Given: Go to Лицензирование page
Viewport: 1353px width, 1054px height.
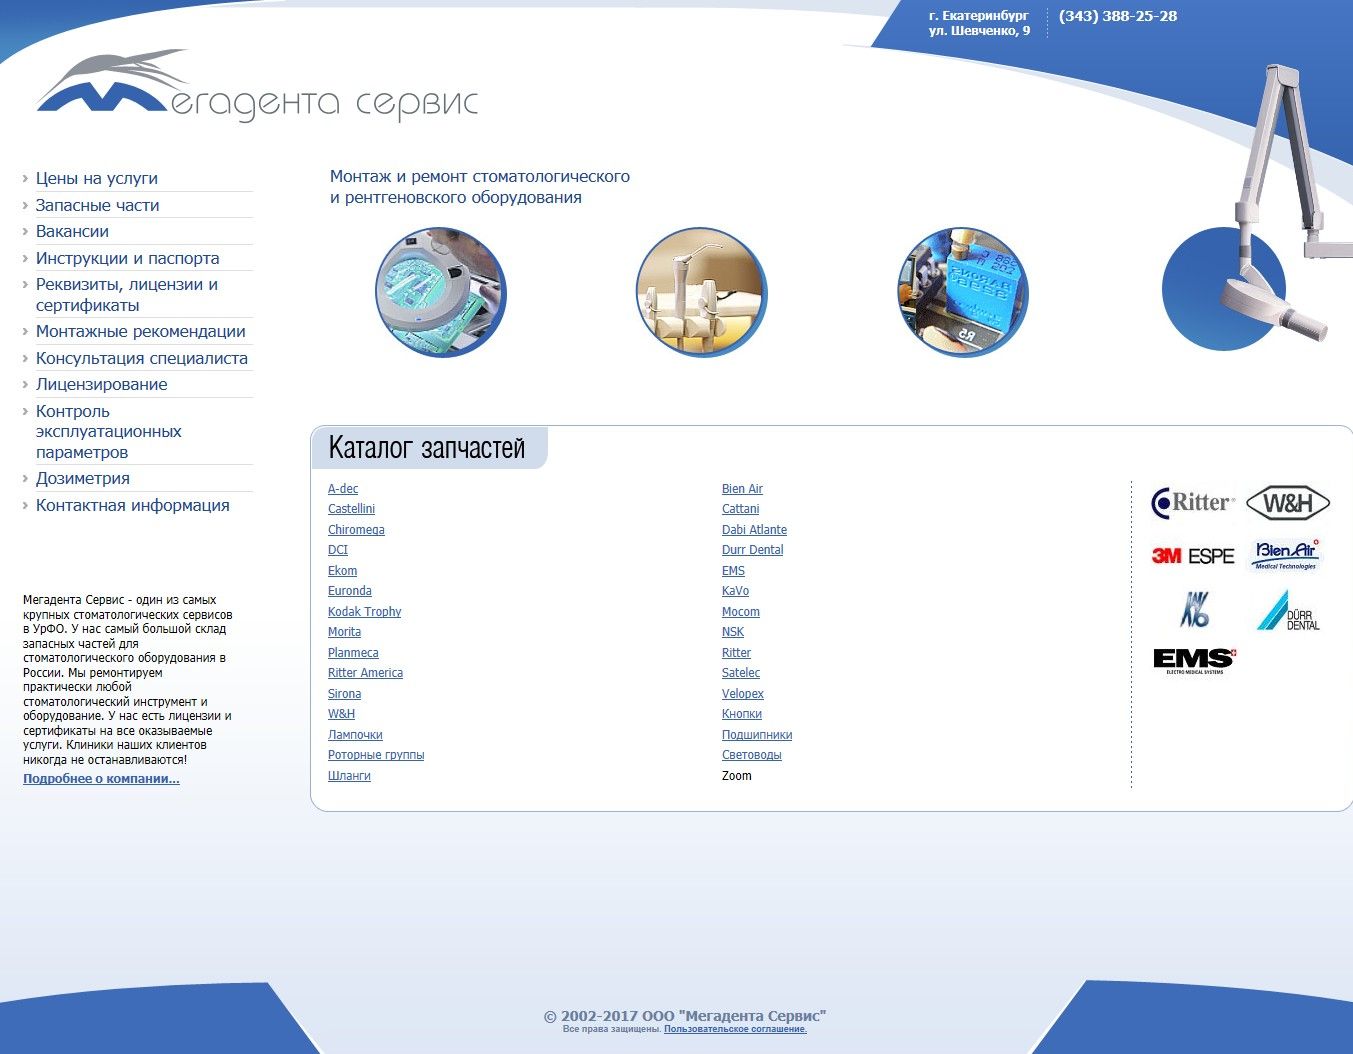Looking at the screenshot, I should 102,384.
